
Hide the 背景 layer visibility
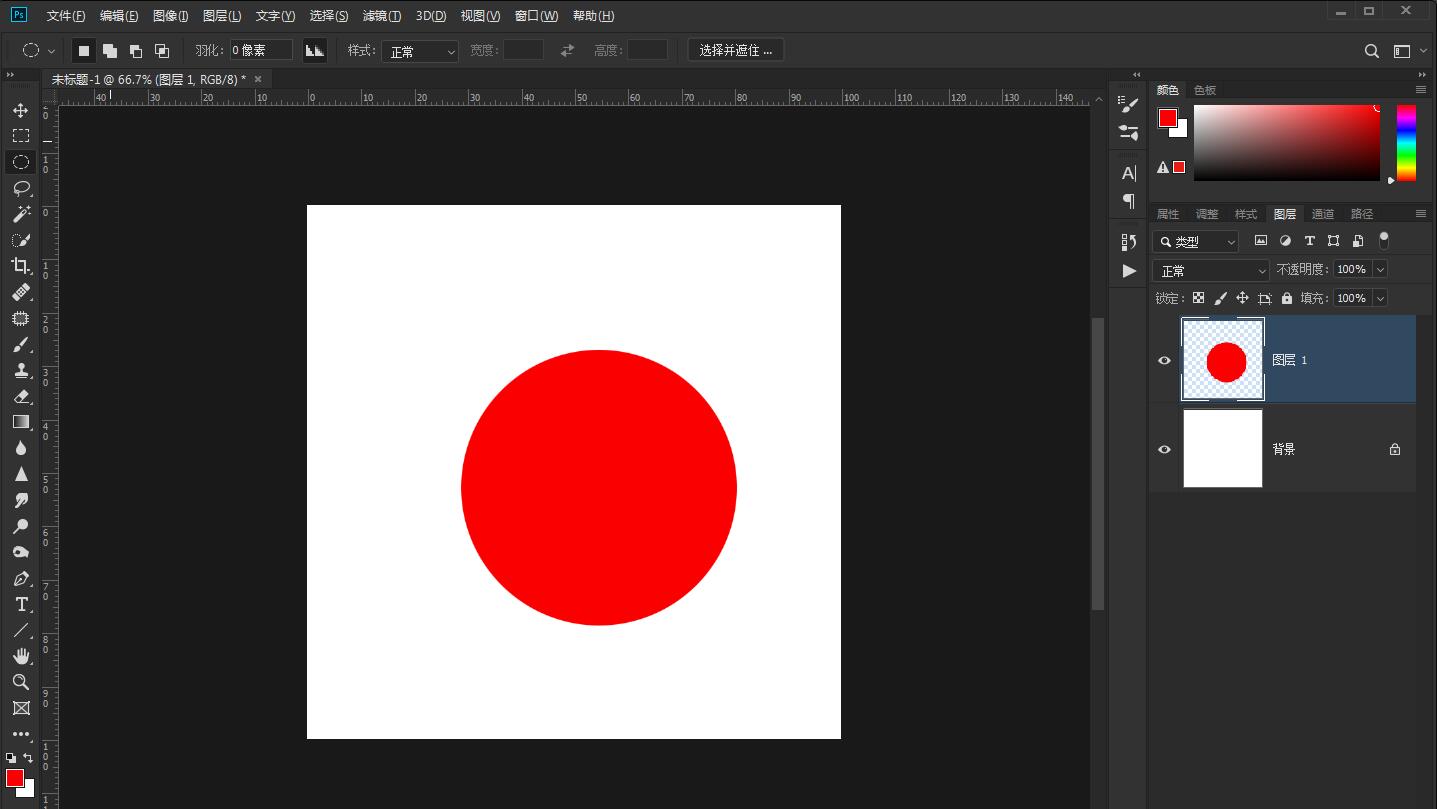click(1164, 449)
